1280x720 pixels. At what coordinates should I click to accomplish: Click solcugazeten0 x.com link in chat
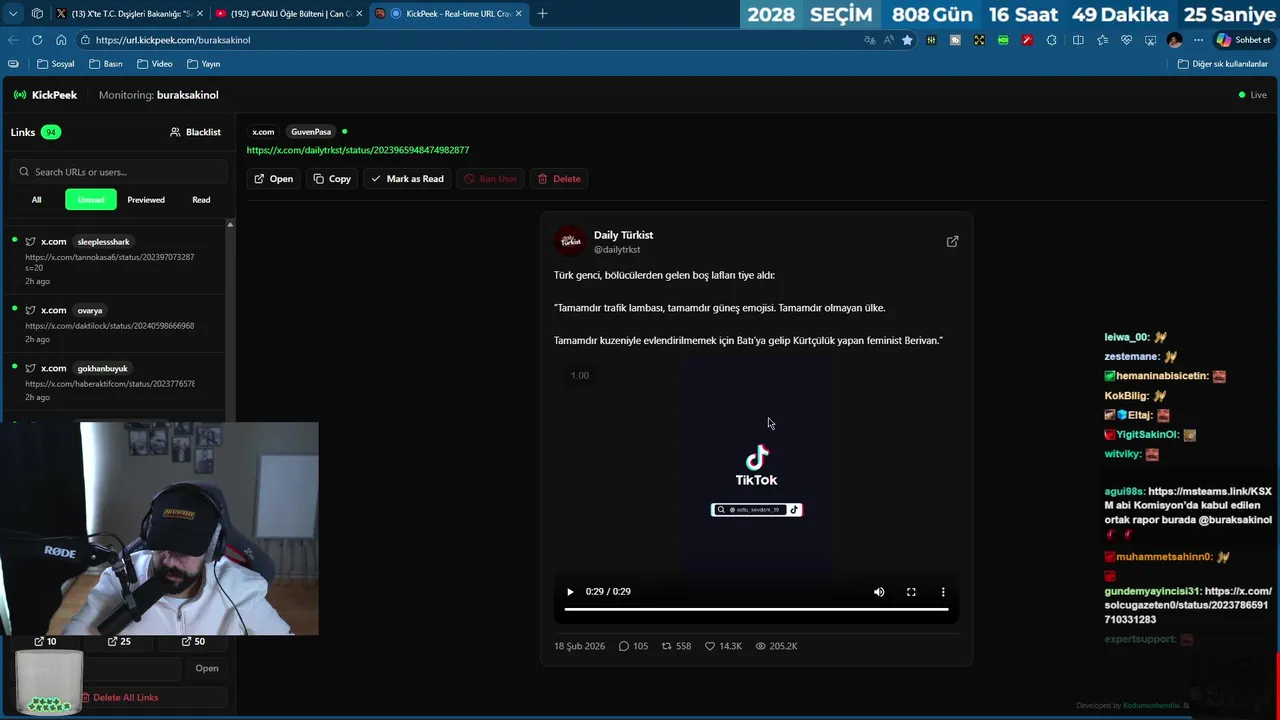click(1189, 606)
